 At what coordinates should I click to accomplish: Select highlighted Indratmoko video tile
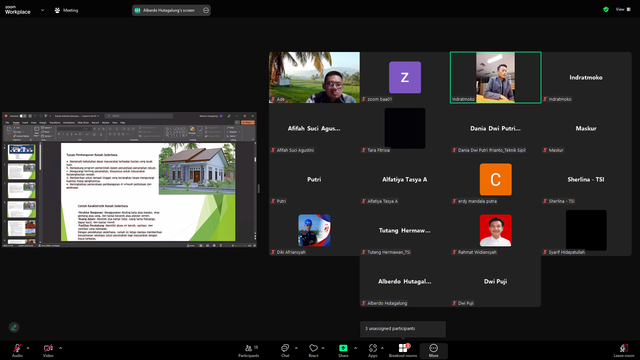pos(496,77)
